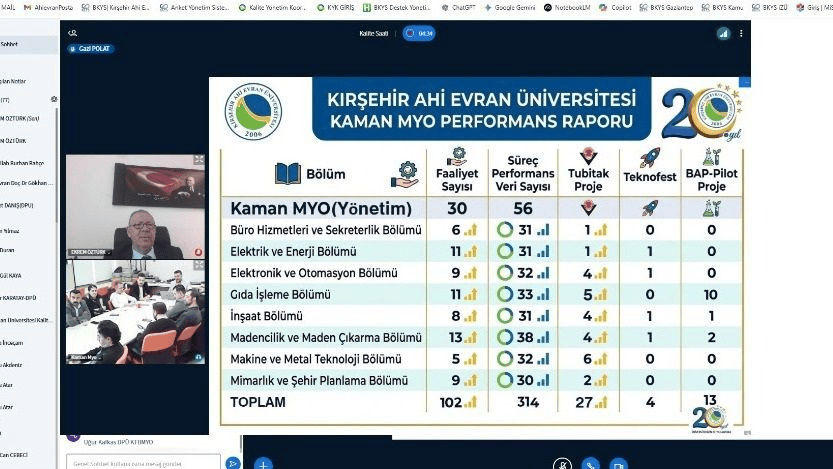Image resolution: width=833 pixels, height=469 pixels.
Task: Open the Copilot bookmark
Action: [615, 7]
